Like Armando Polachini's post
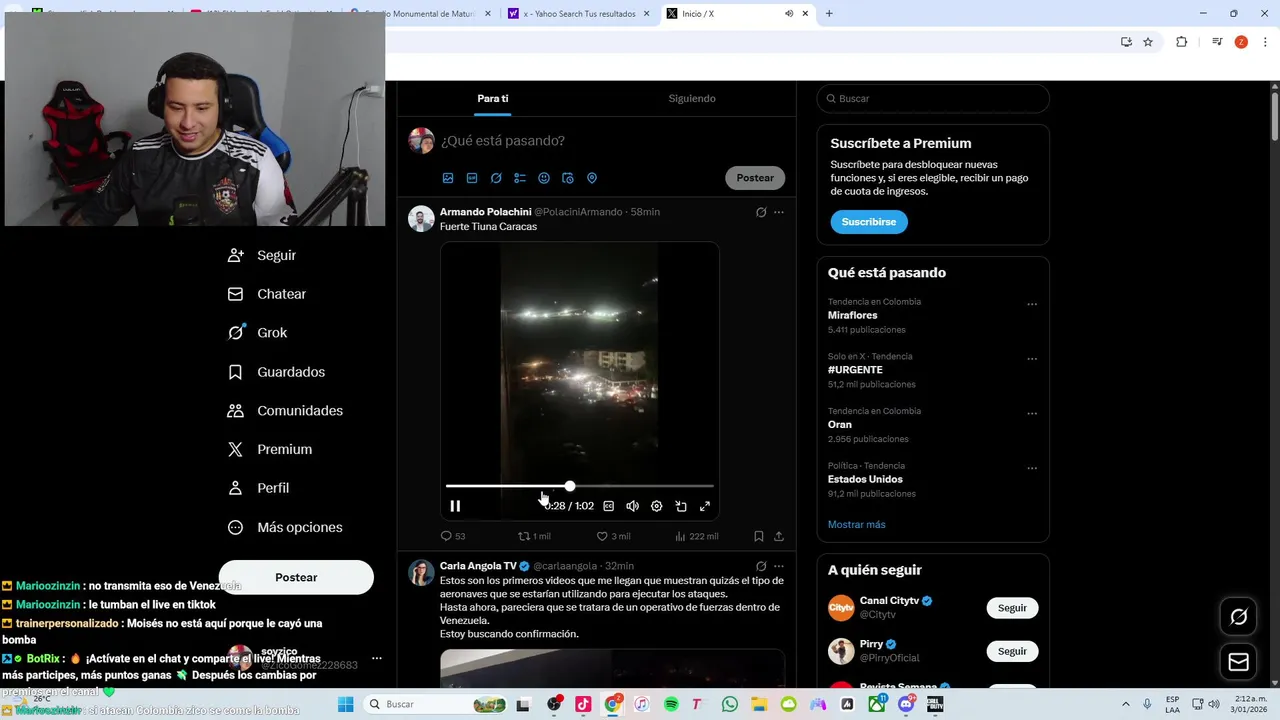The image size is (1280, 720). pyautogui.click(x=613, y=536)
